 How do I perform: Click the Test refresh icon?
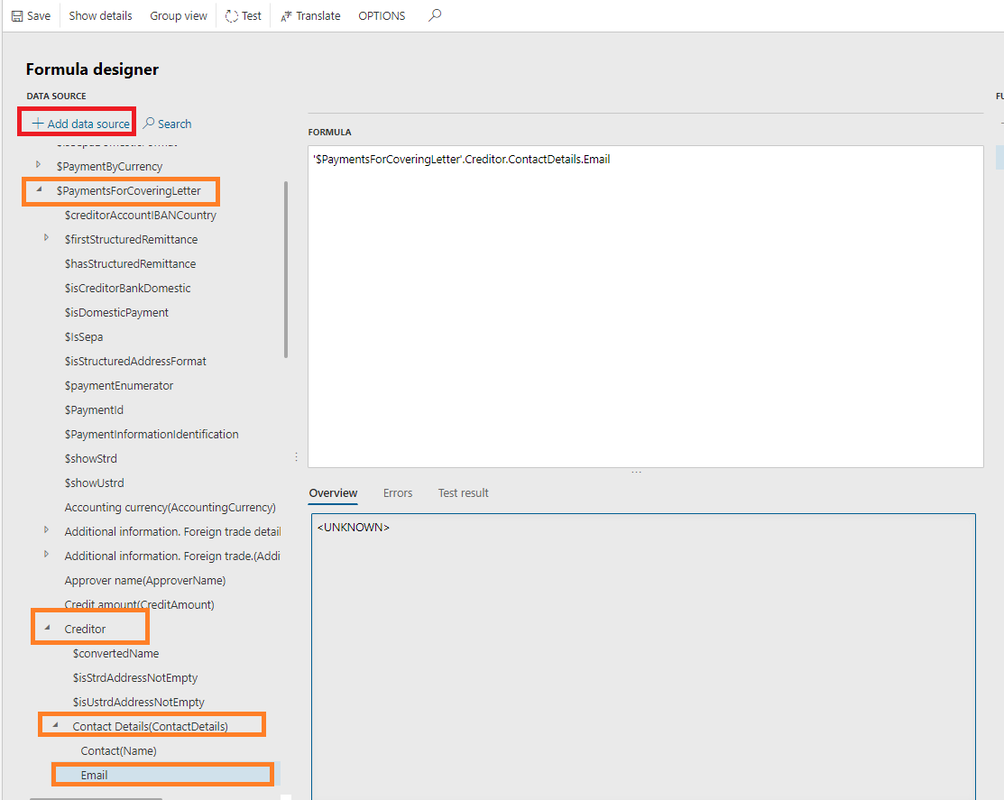point(232,16)
